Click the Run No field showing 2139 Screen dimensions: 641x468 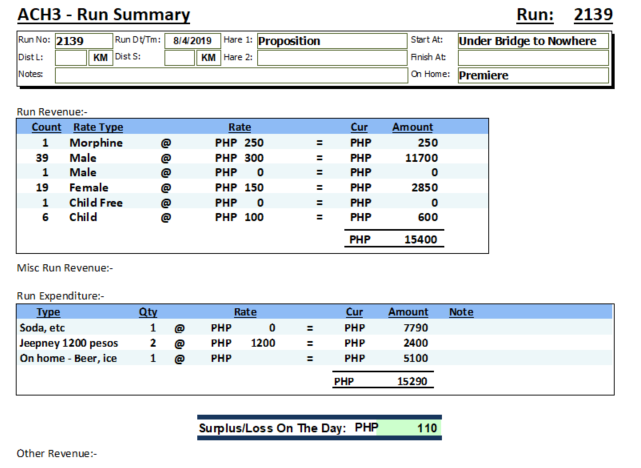click(83, 41)
